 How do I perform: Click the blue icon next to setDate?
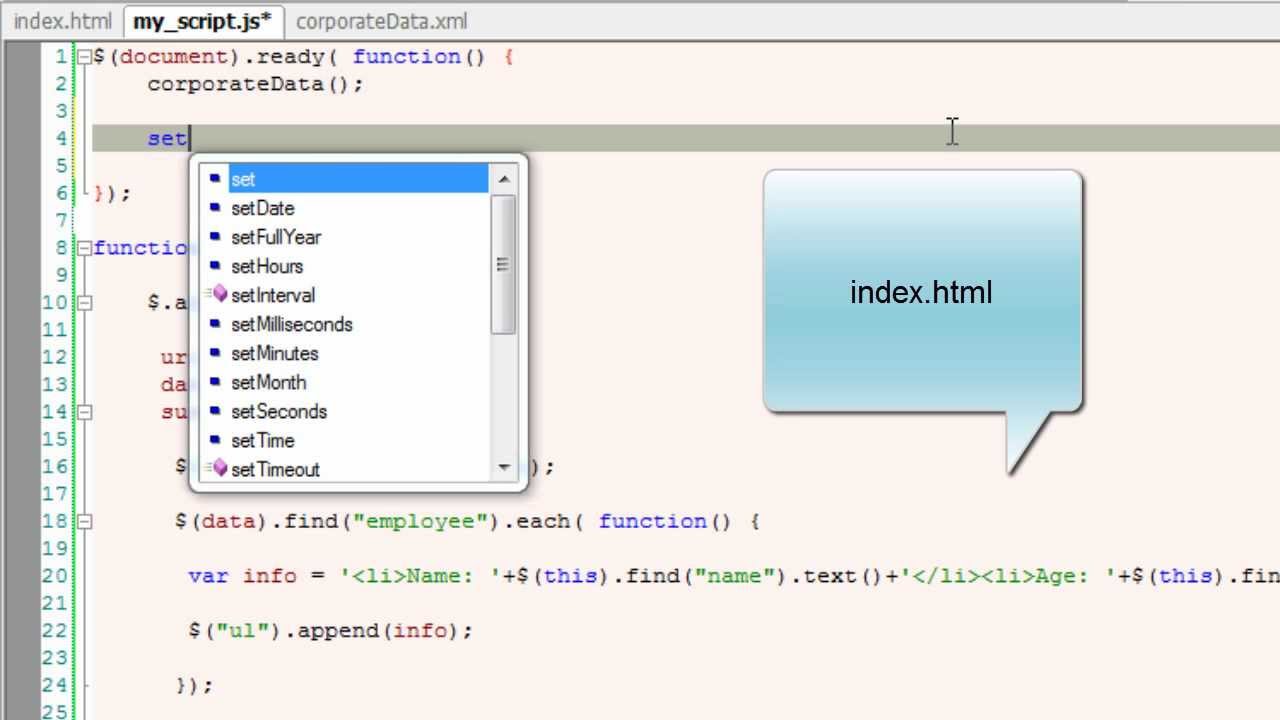pos(215,208)
